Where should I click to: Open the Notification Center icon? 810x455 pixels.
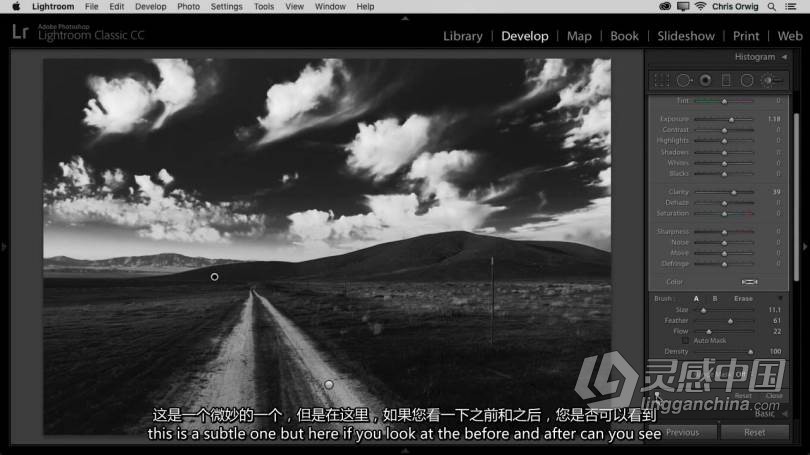coord(791,6)
